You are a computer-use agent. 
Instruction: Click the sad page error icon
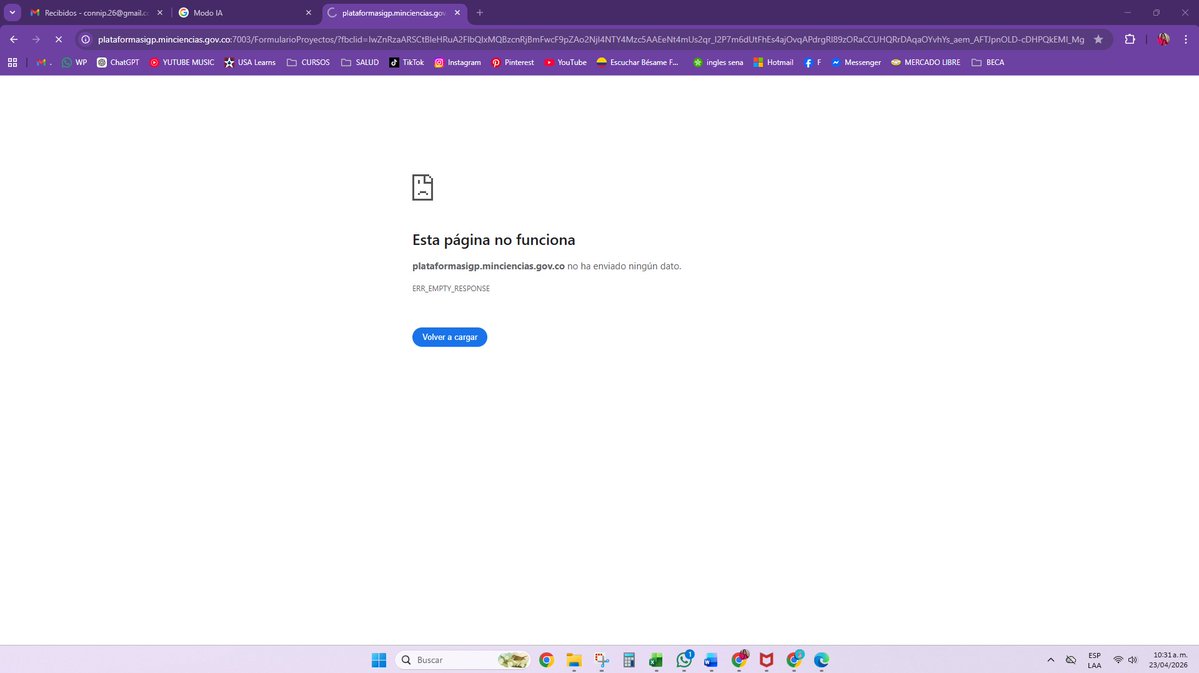422,187
